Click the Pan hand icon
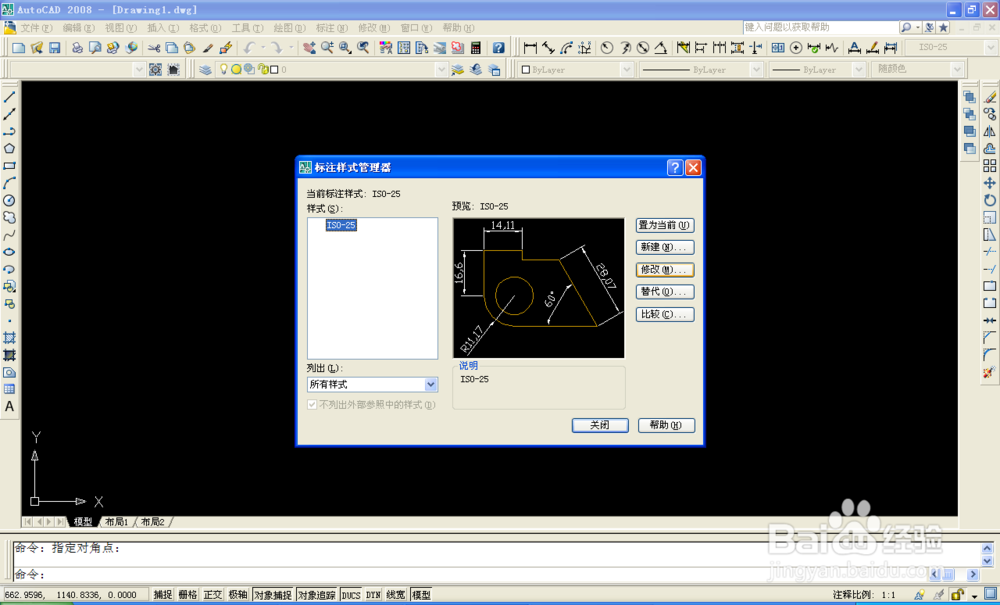 pyautogui.click(x=309, y=48)
